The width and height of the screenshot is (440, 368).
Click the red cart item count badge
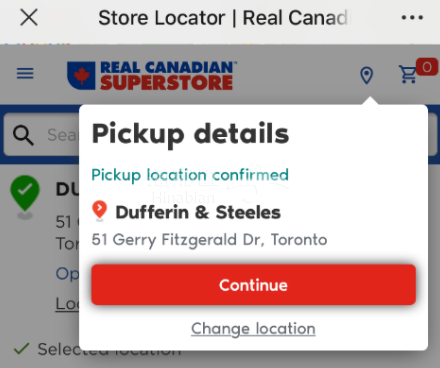427,67
